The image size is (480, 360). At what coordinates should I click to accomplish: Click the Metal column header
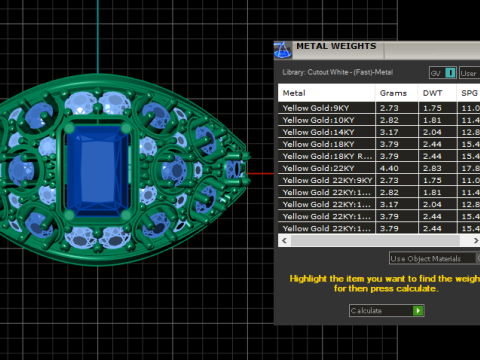pyautogui.click(x=326, y=93)
